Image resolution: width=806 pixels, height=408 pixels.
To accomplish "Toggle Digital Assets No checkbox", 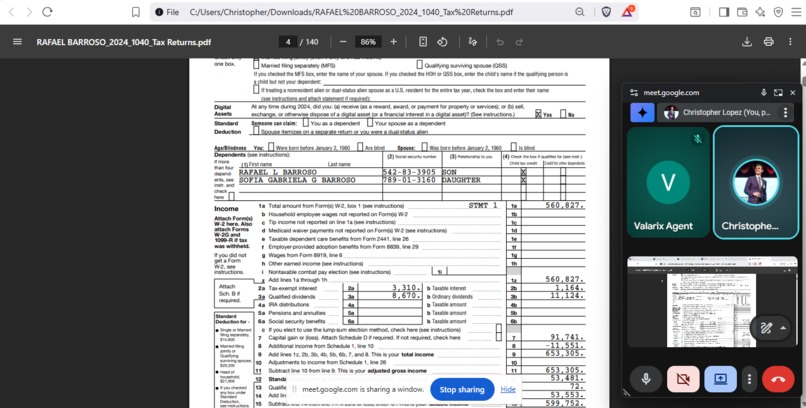I will point(563,114).
